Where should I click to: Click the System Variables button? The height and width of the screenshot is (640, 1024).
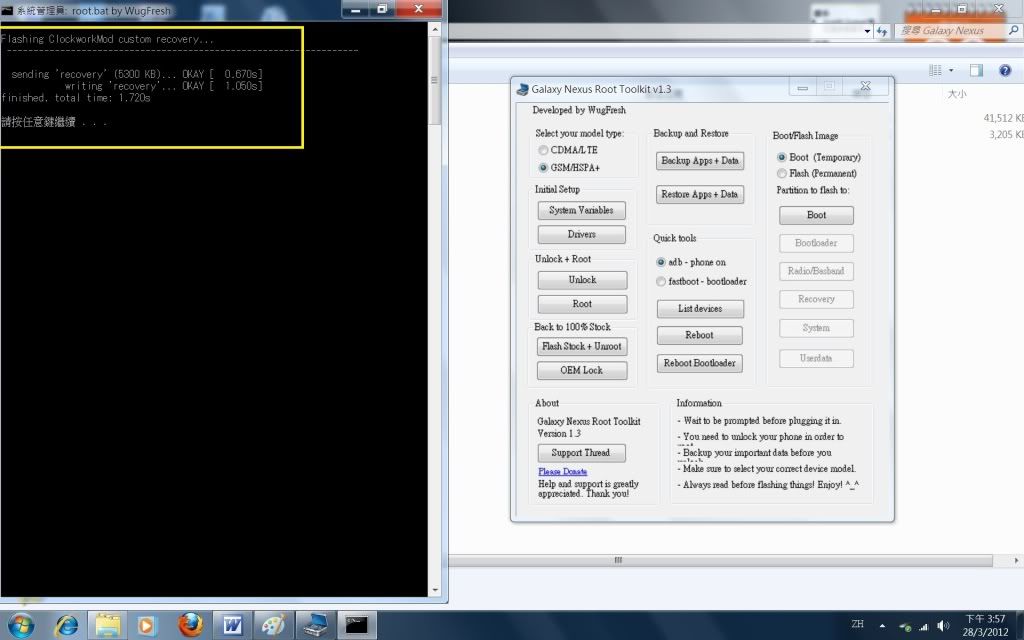coord(581,210)
